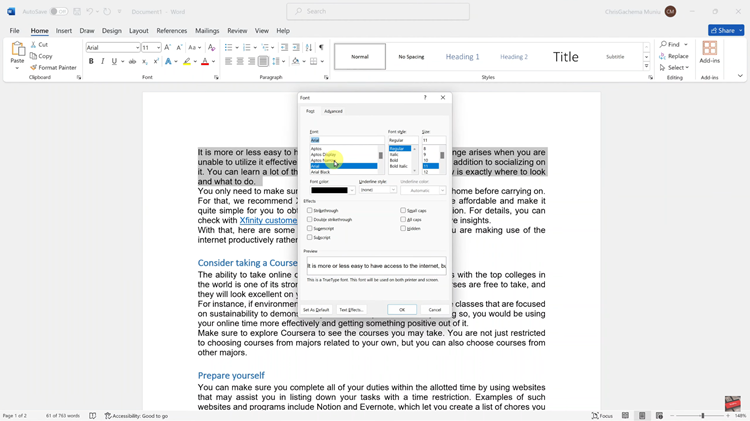Toggle AutoSave switch
The height and width of the screenshot is (421, 750).
coord(59,11)
